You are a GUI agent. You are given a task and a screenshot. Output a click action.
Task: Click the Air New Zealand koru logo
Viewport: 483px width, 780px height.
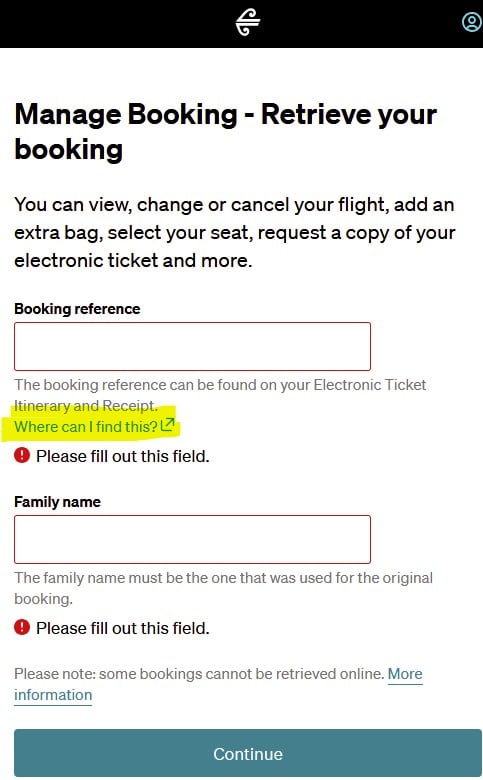coord(247,22)
